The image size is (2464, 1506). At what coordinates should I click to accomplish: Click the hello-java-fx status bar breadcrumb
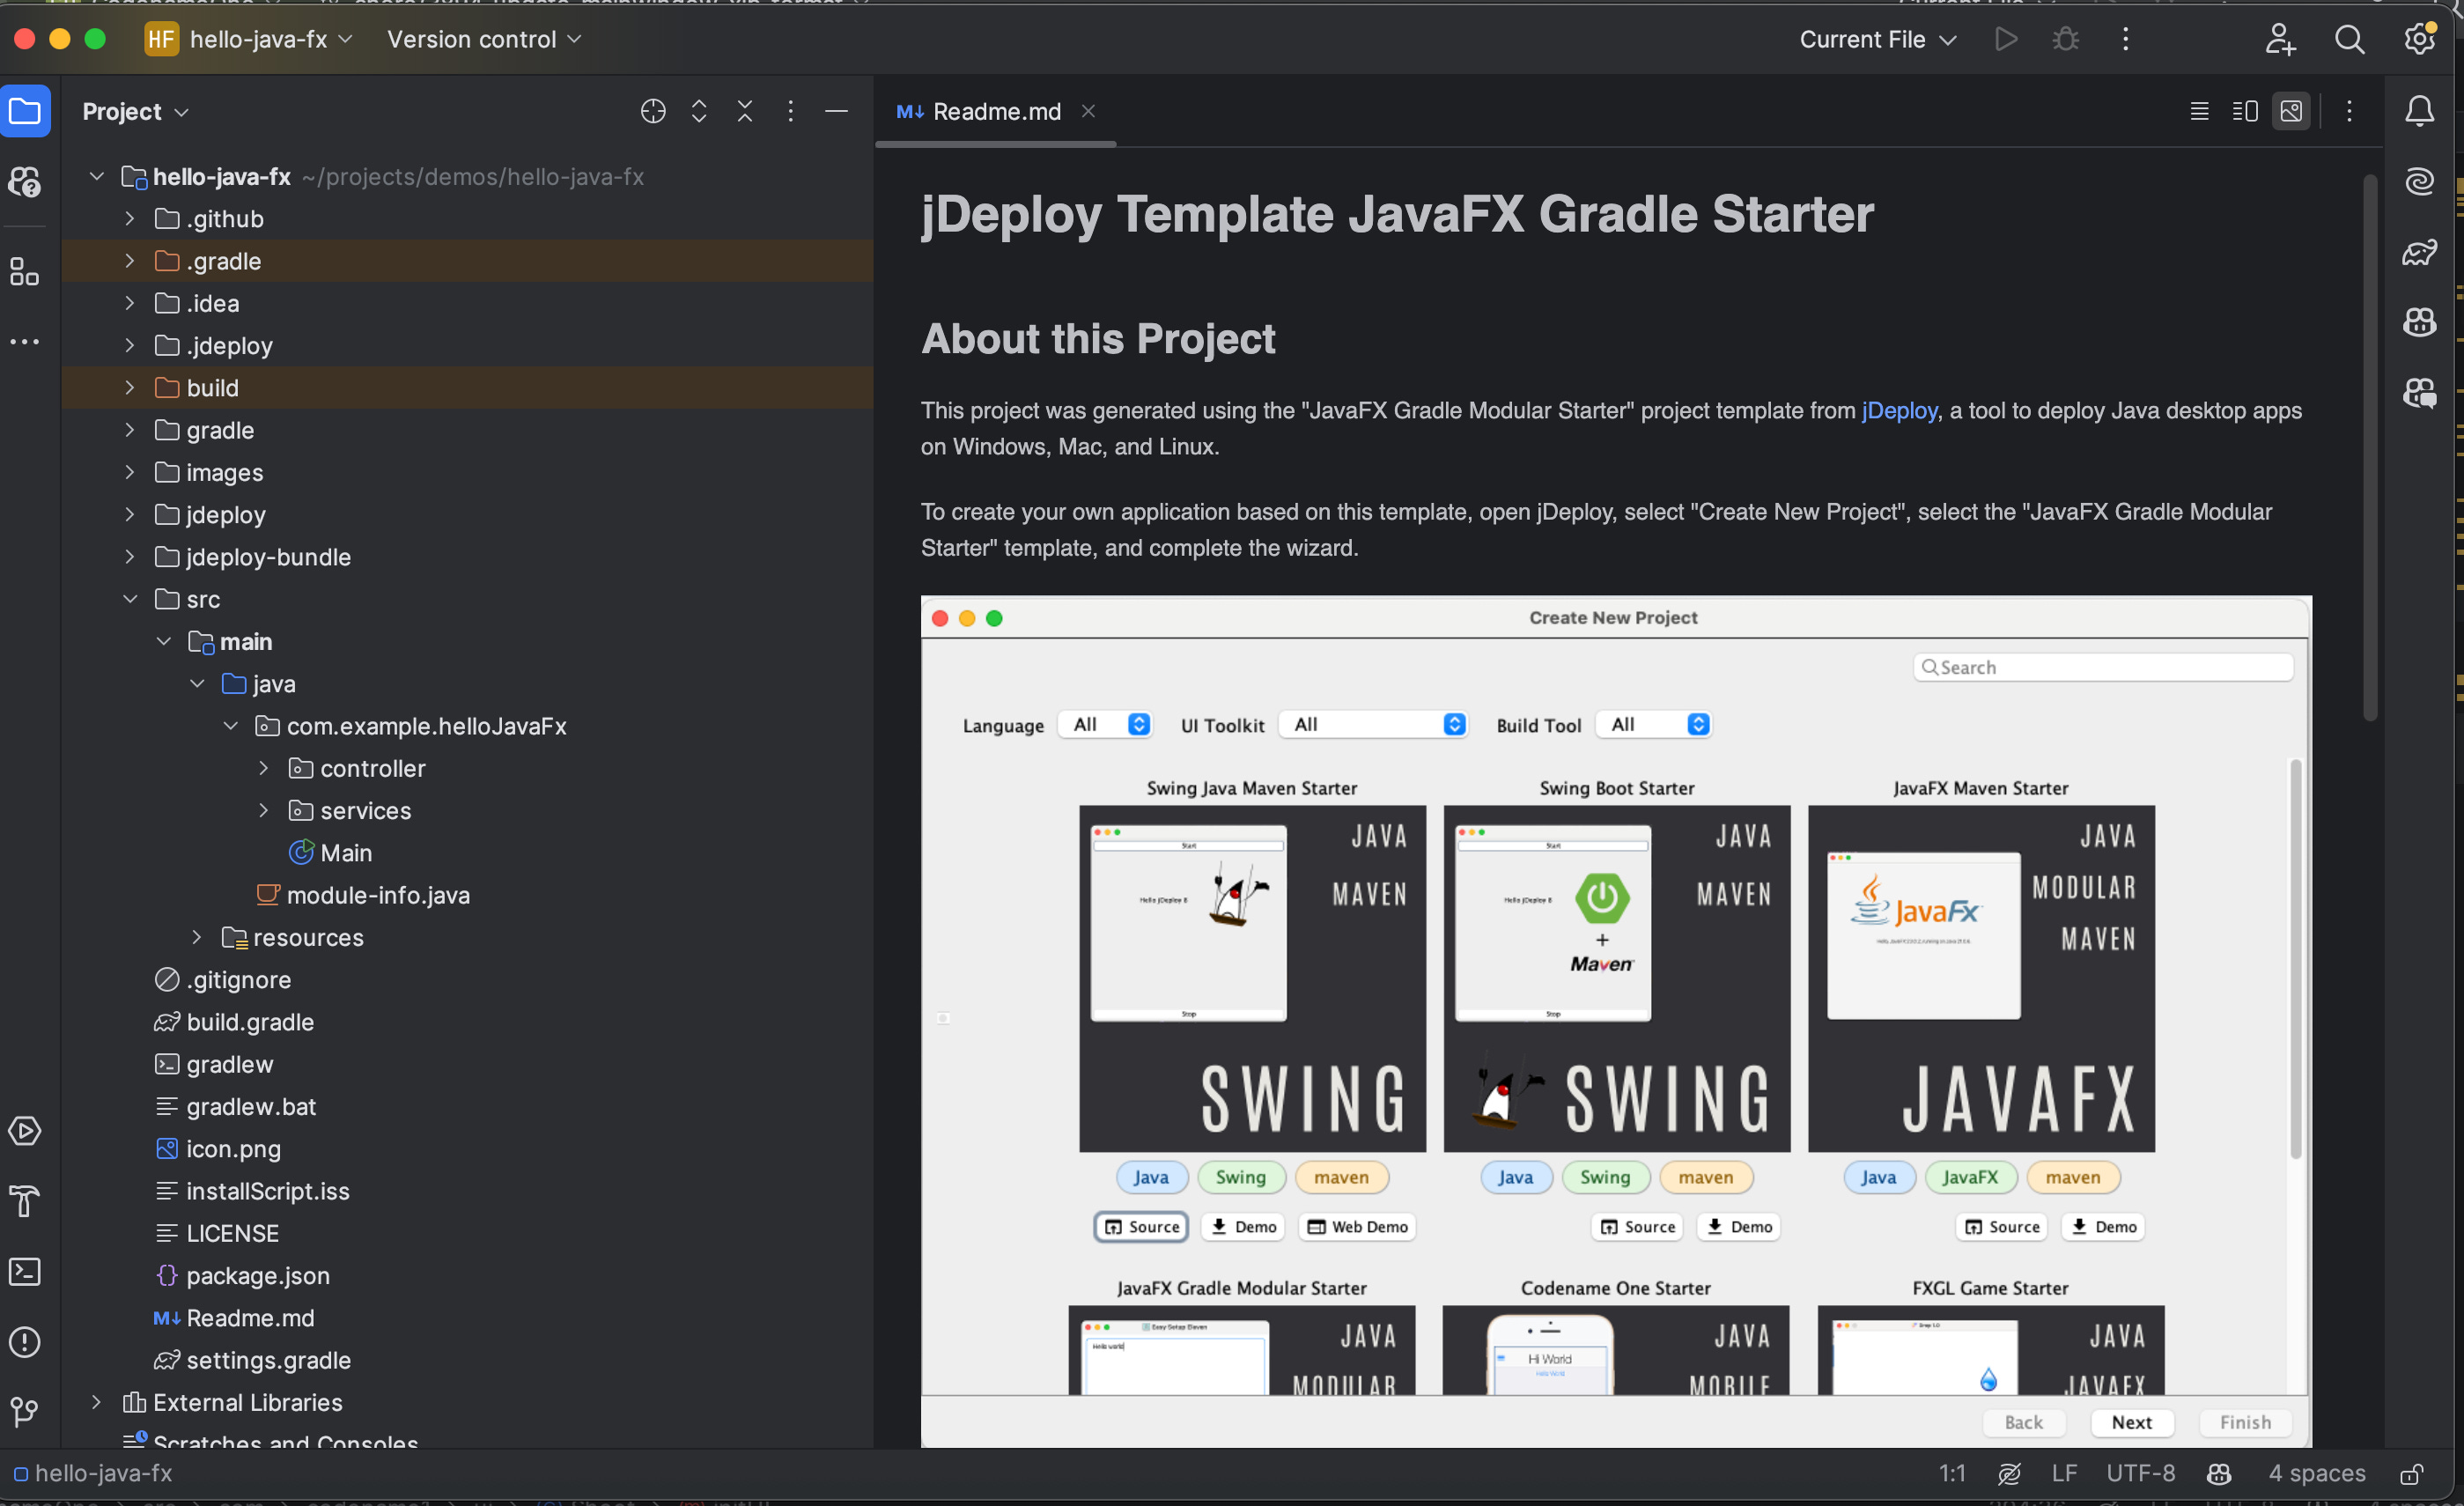(x=93, y=1473)
